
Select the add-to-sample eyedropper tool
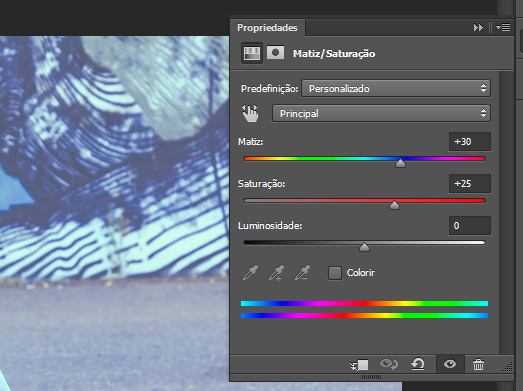[x=277, y=273]
